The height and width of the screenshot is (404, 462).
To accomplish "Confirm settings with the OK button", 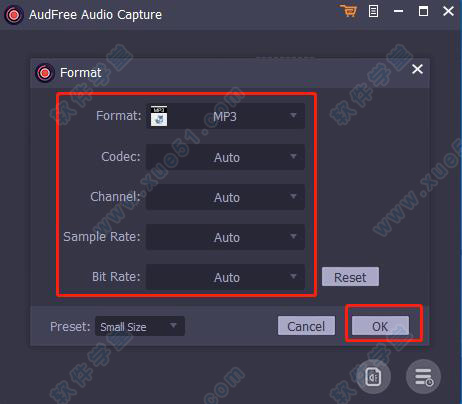I will click(x=380, y=326).
